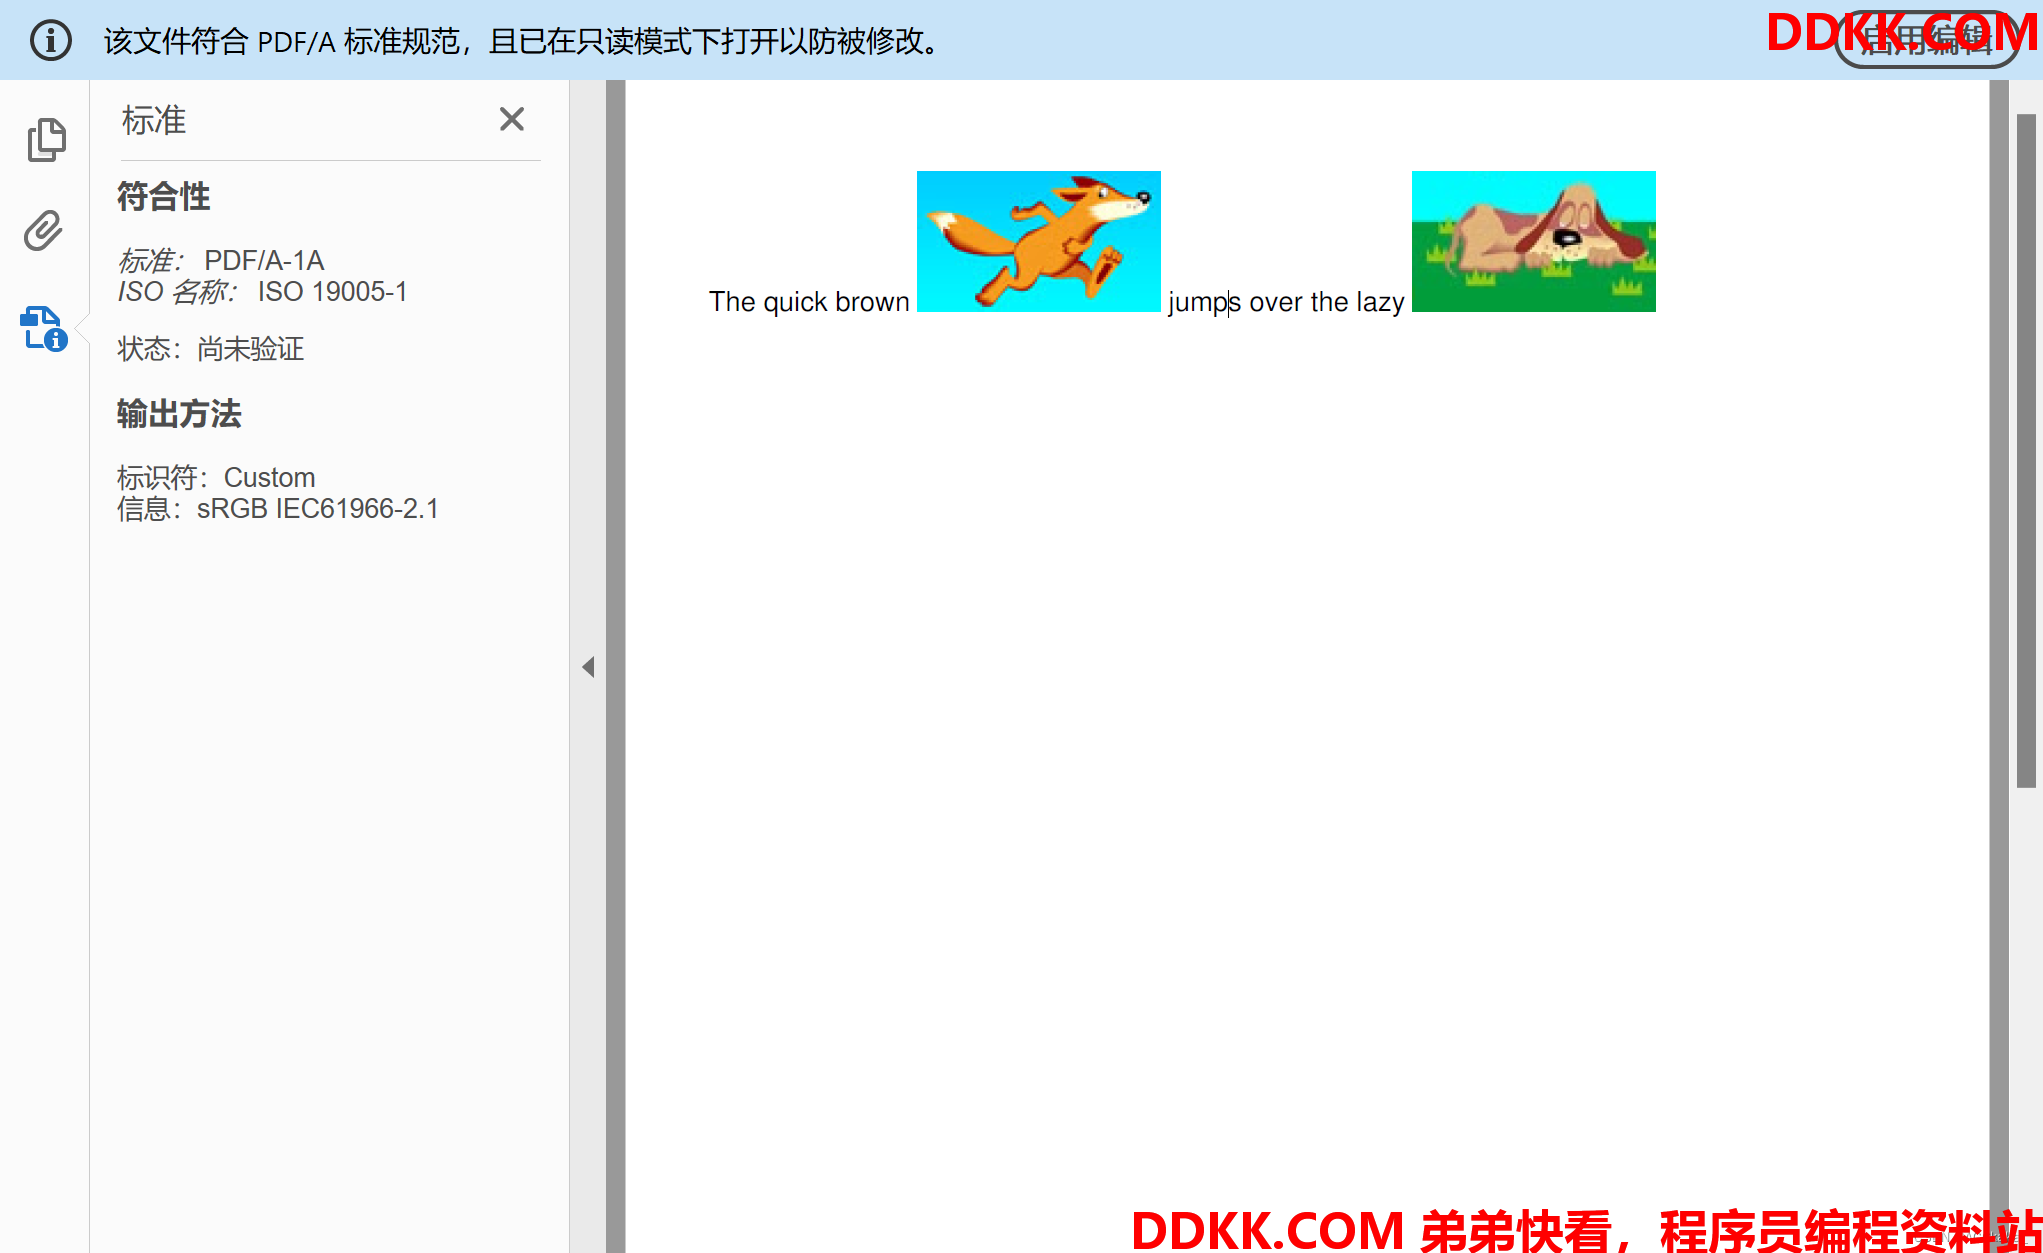This screenshot has height=1253, width=2043.
Task: Close the 标准 panel
Action: pyautogui.click(x=512, y=119)
